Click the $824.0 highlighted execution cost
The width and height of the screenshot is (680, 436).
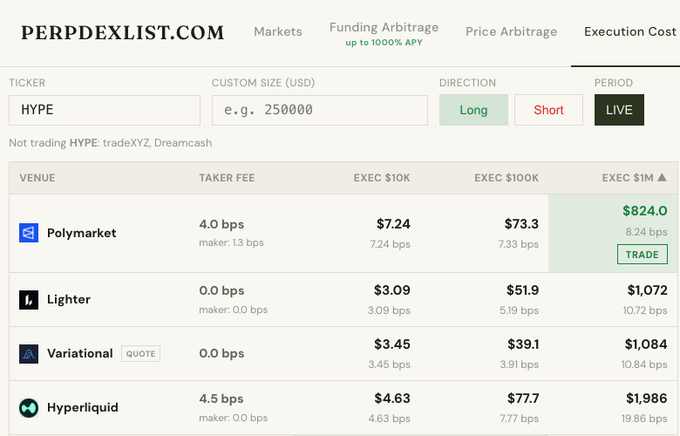pos(645,211)
